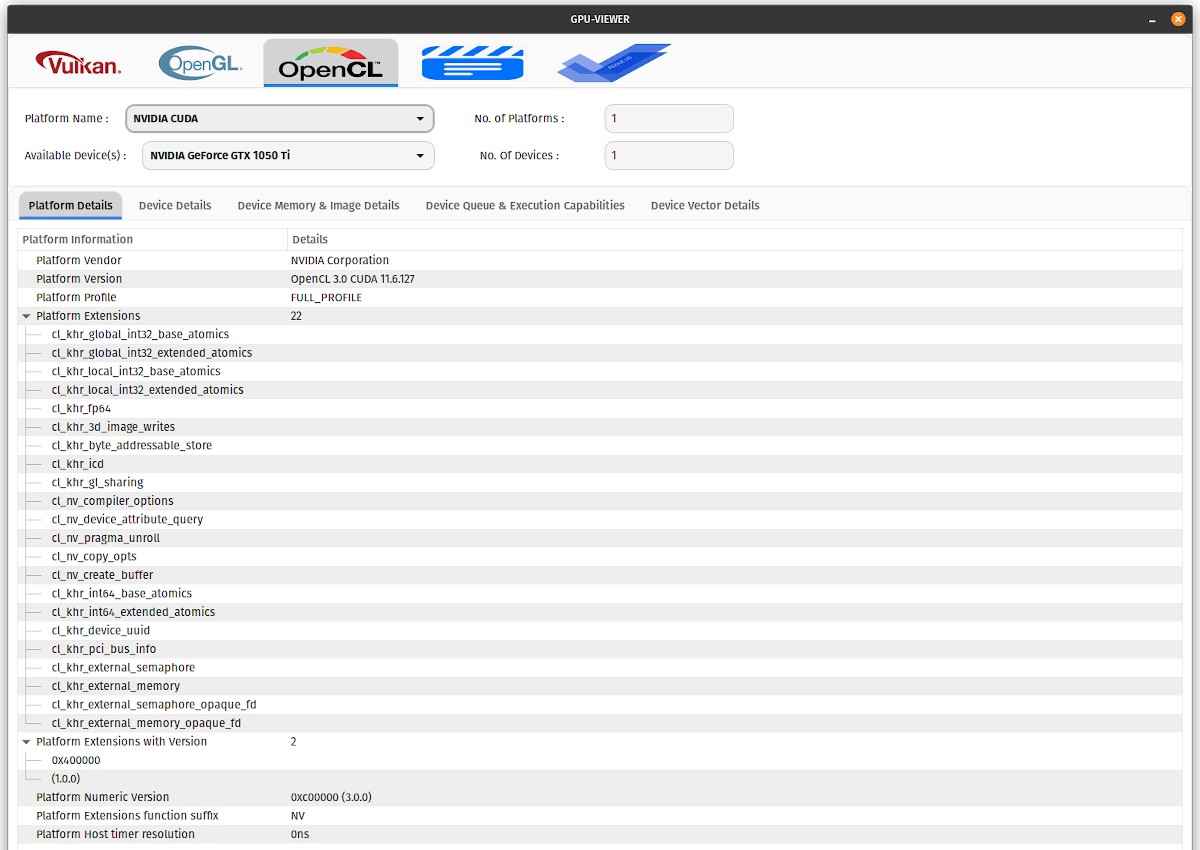
Task: Select the 0x400000 version row
Action: click(x=600, y=760)
